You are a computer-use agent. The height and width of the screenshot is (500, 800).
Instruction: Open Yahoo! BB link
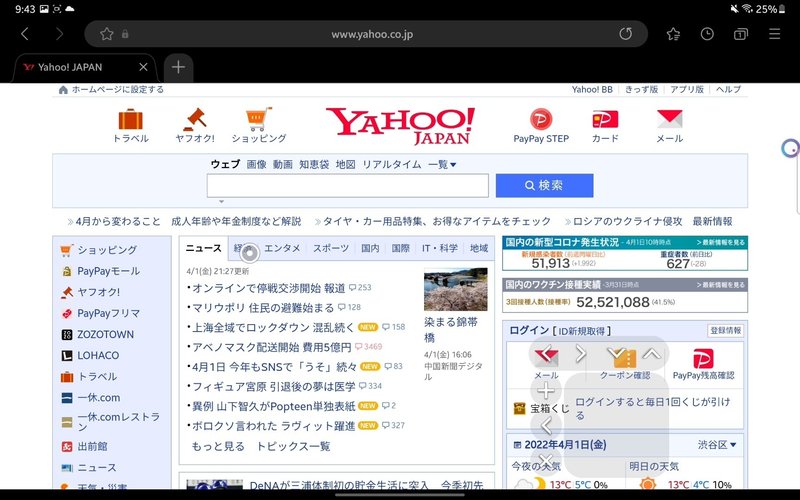coord(592,89)
